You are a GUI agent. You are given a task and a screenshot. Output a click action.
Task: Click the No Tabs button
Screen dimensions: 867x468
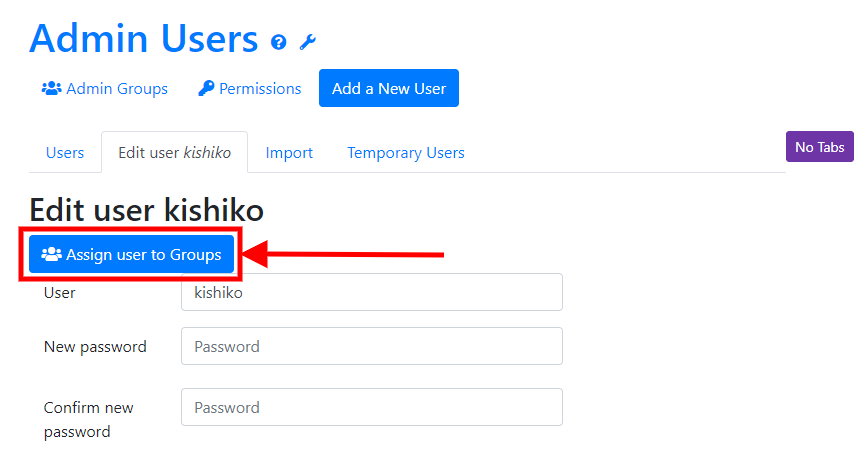click(819, 147)
